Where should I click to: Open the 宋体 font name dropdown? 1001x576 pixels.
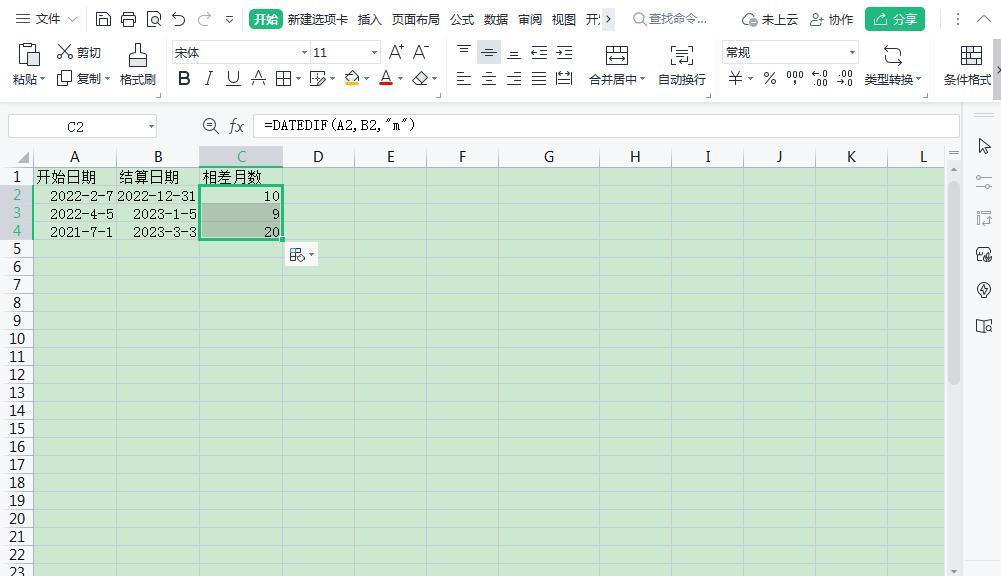tap(305, 52)
